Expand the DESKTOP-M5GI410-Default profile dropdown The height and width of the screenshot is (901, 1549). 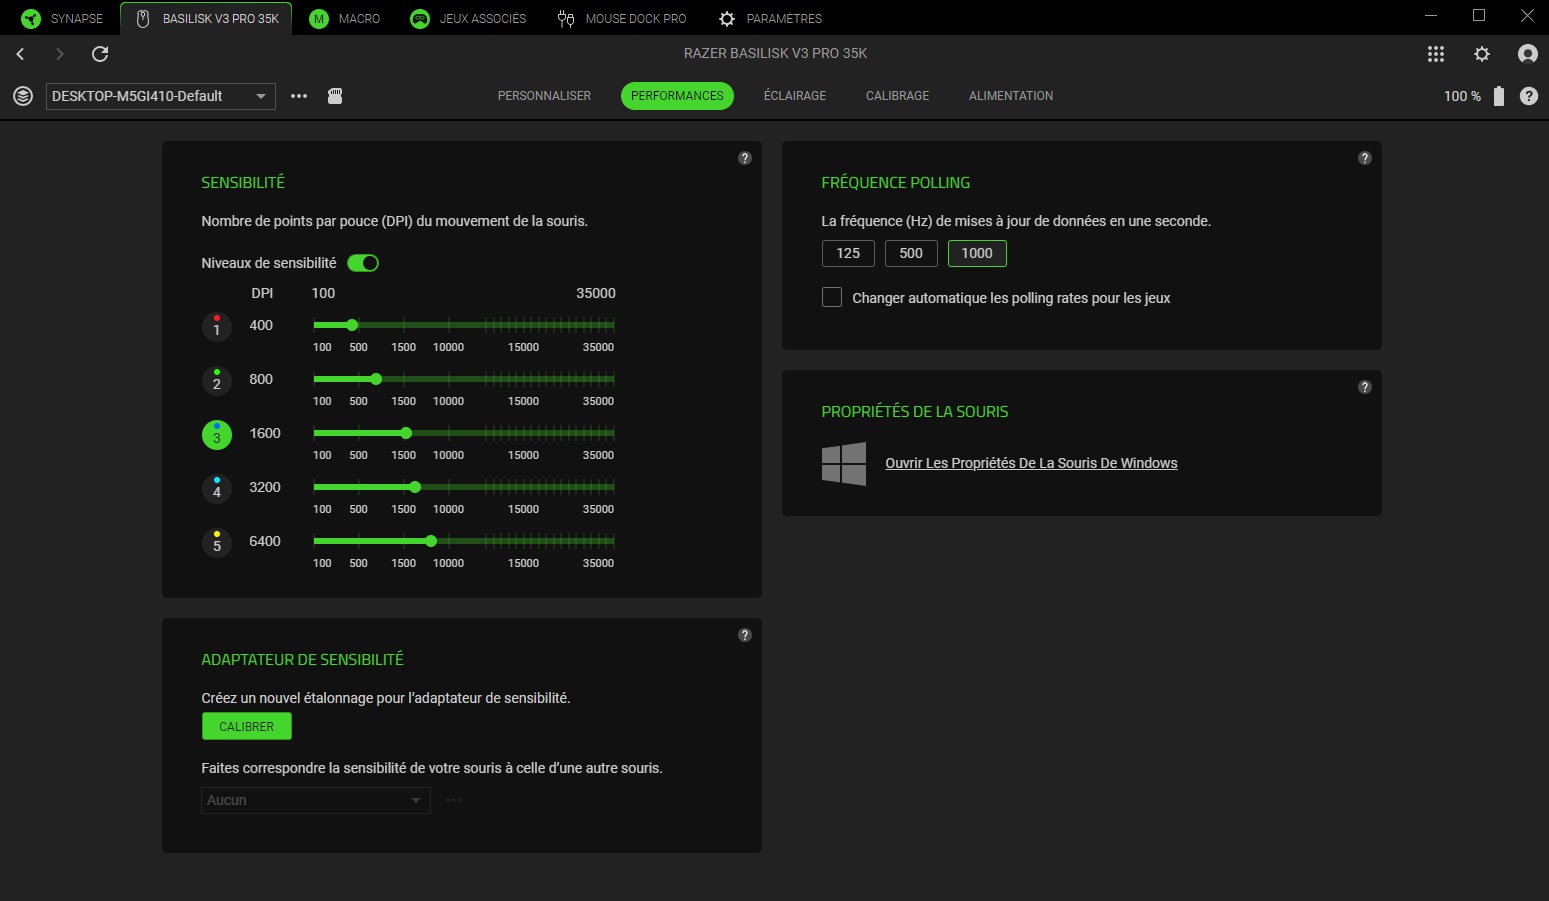(x=260, y=96)
